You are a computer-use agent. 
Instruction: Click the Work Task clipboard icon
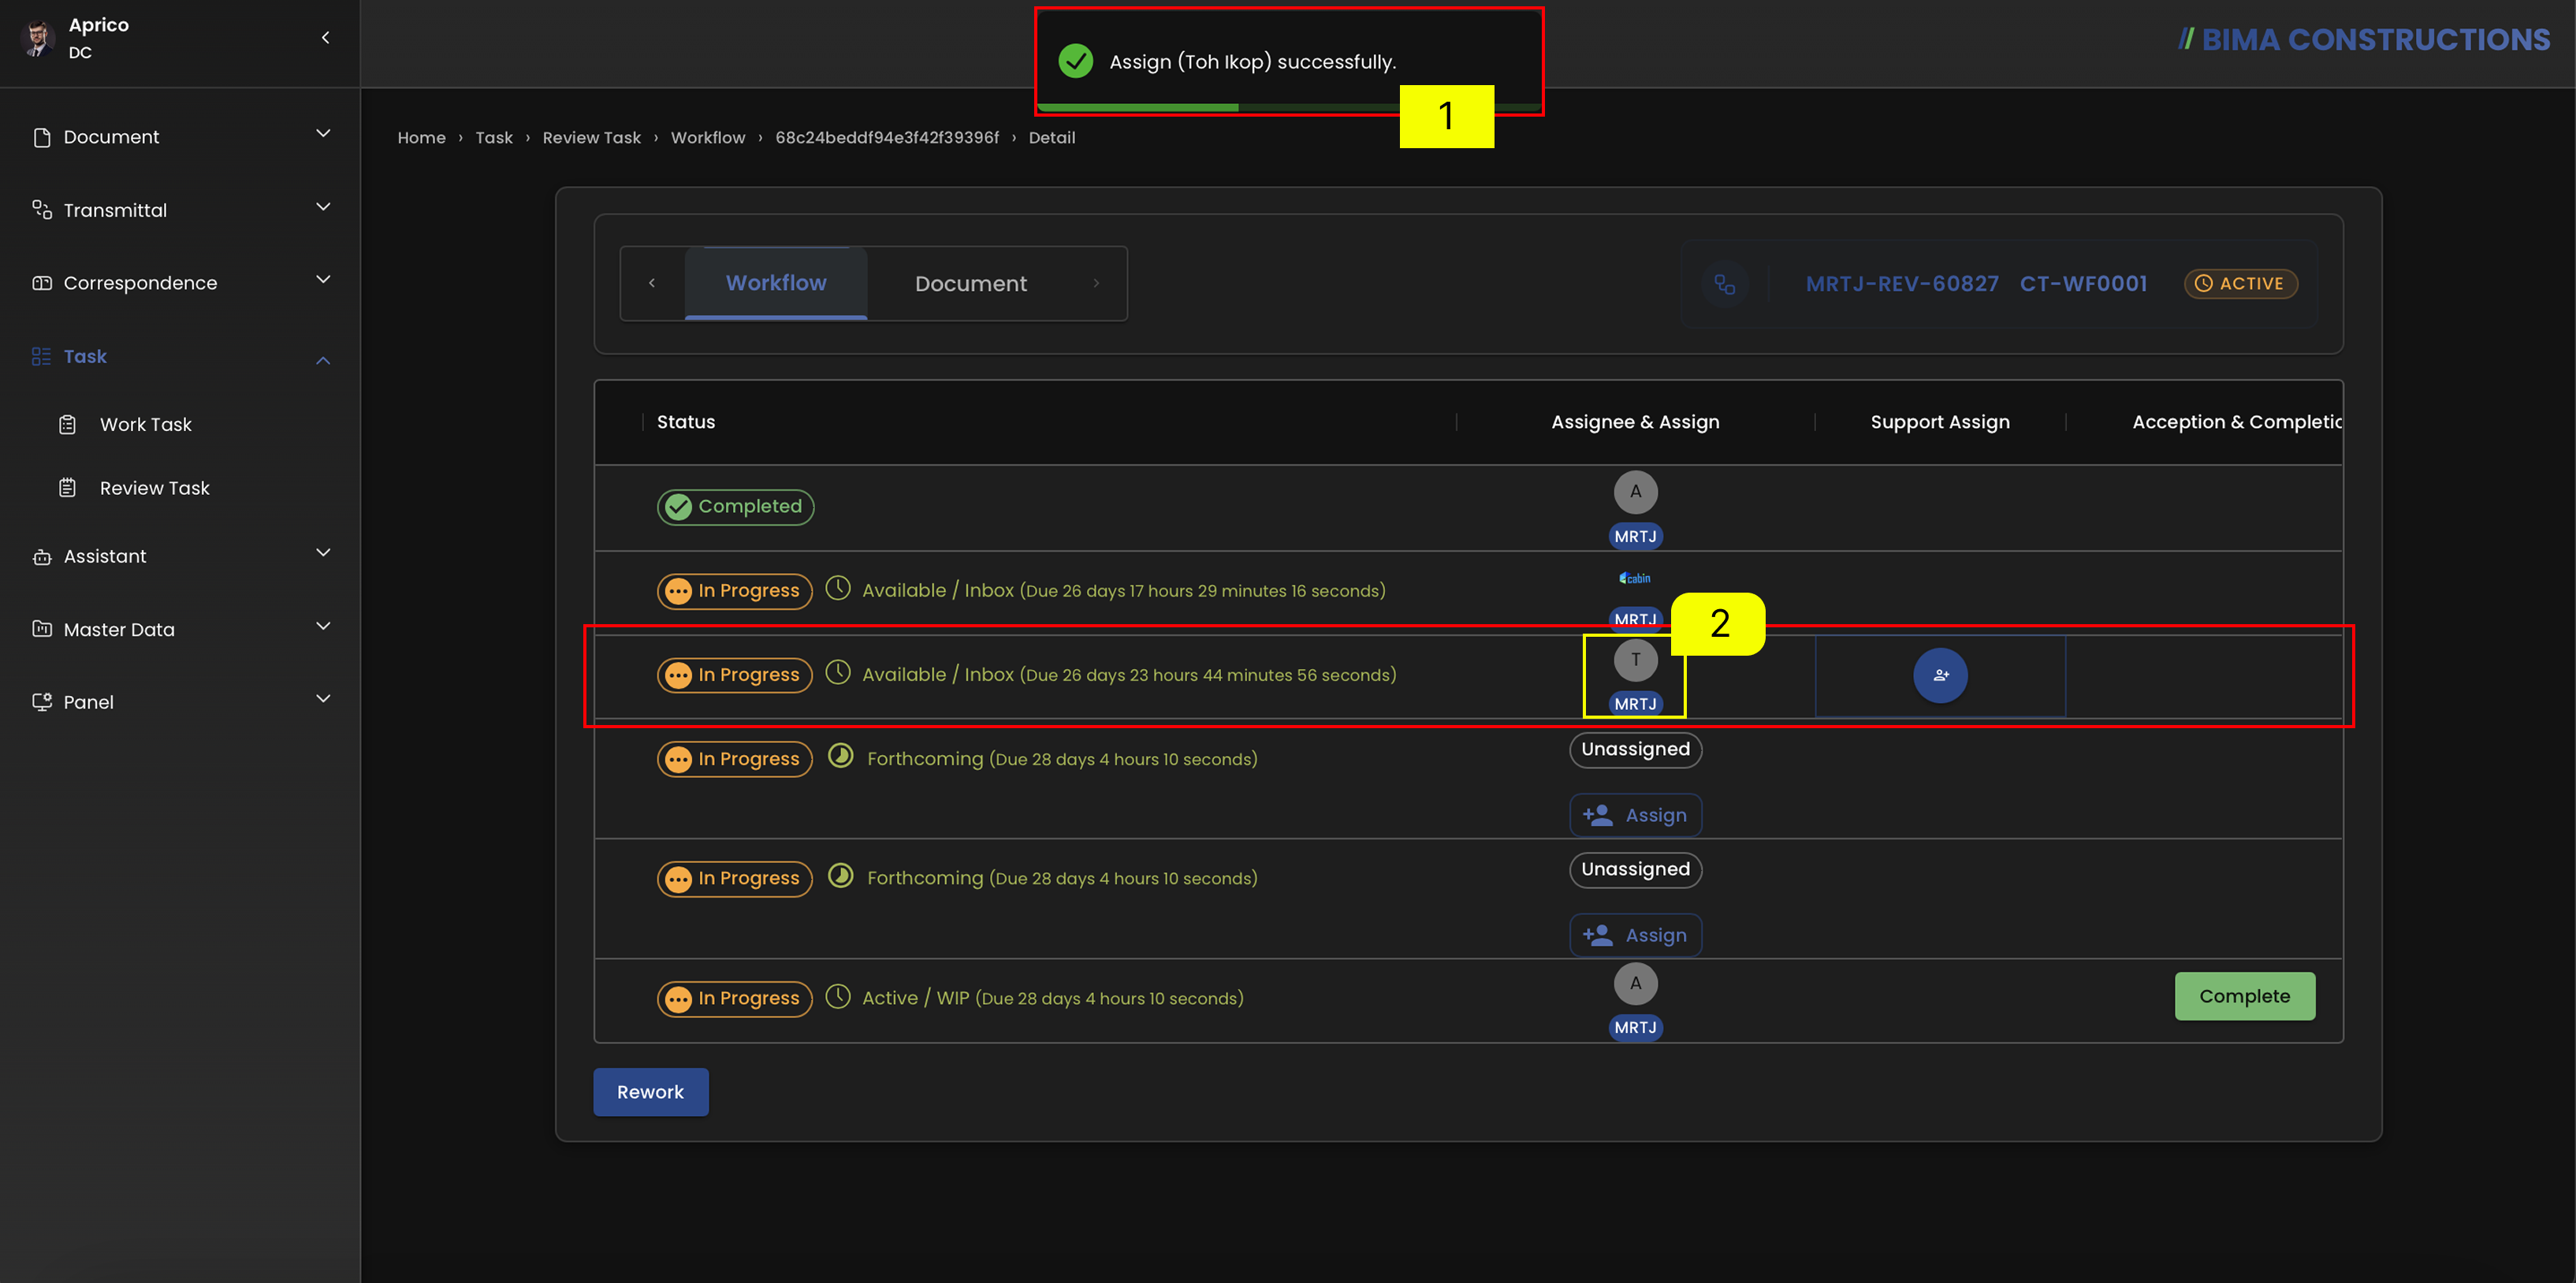[67, 424]
